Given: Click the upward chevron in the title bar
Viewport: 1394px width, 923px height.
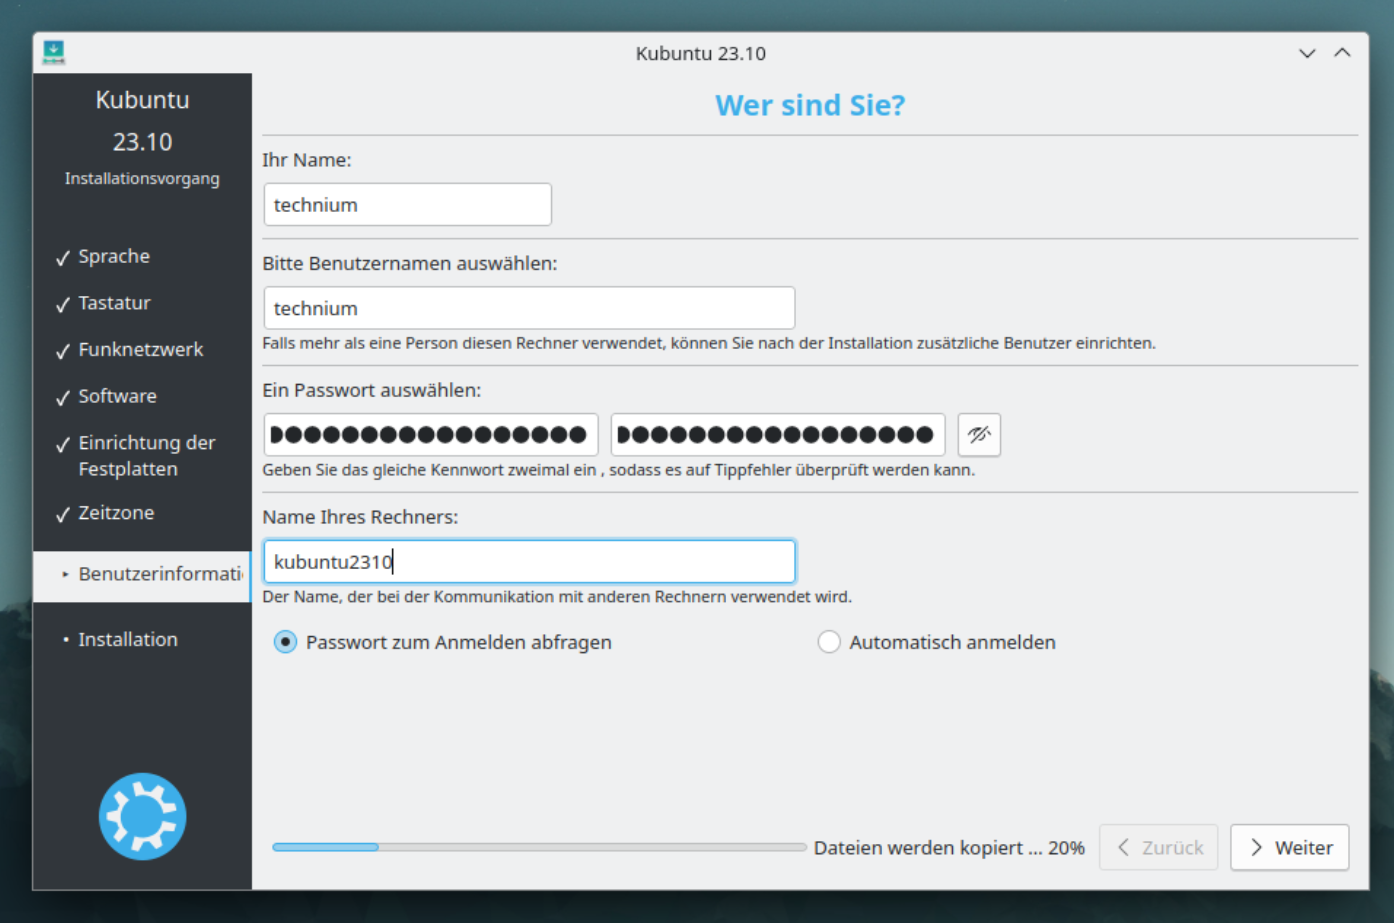Looking at the screenshot, I should pyautogui.click(x=1342, y=53).
